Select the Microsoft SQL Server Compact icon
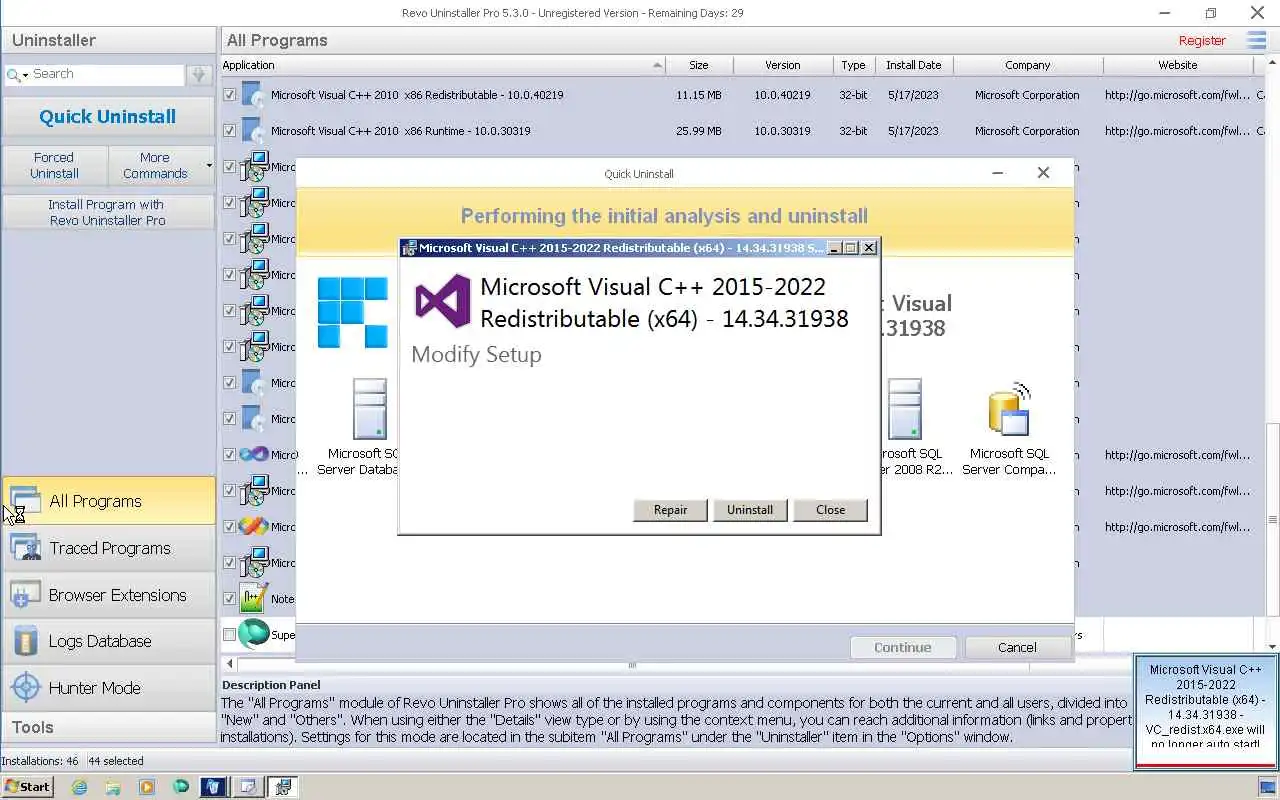The image size is (1280, 800). [1009, 409]
